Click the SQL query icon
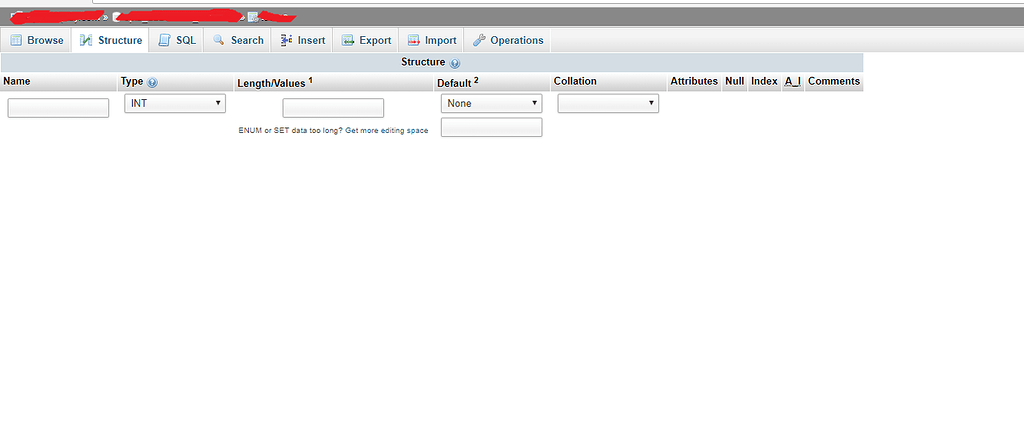Screen dimensions: 1024x428 [x=164, y=40]
